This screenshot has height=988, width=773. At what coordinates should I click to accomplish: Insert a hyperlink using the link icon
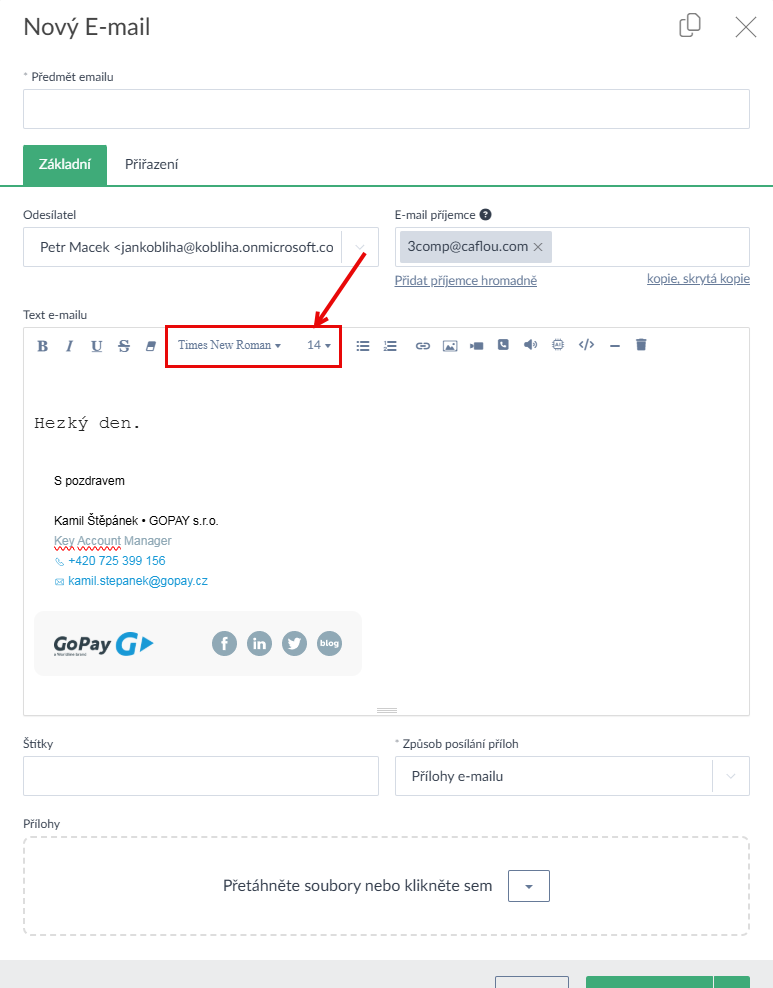[423, 346]
